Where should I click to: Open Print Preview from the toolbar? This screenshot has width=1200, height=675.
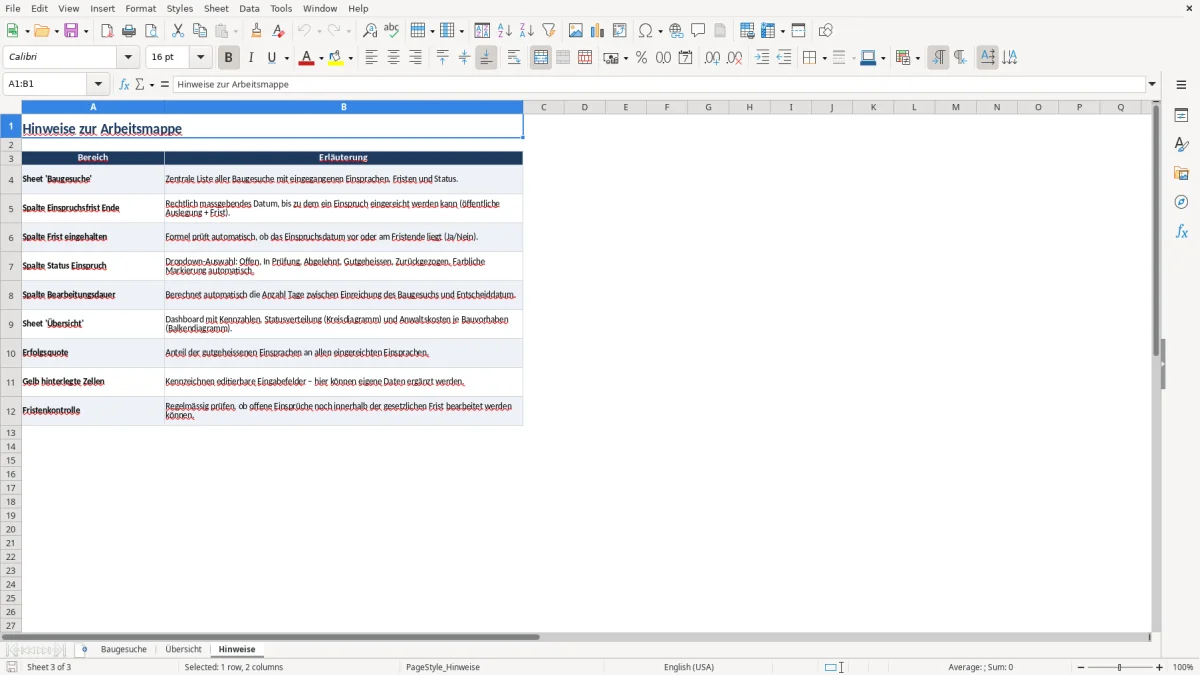[x=151, y=31]
